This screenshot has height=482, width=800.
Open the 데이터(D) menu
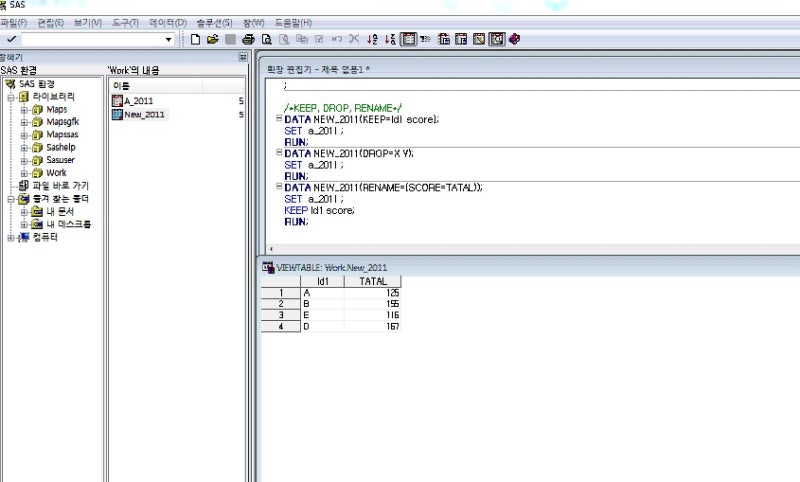[167, 22]
